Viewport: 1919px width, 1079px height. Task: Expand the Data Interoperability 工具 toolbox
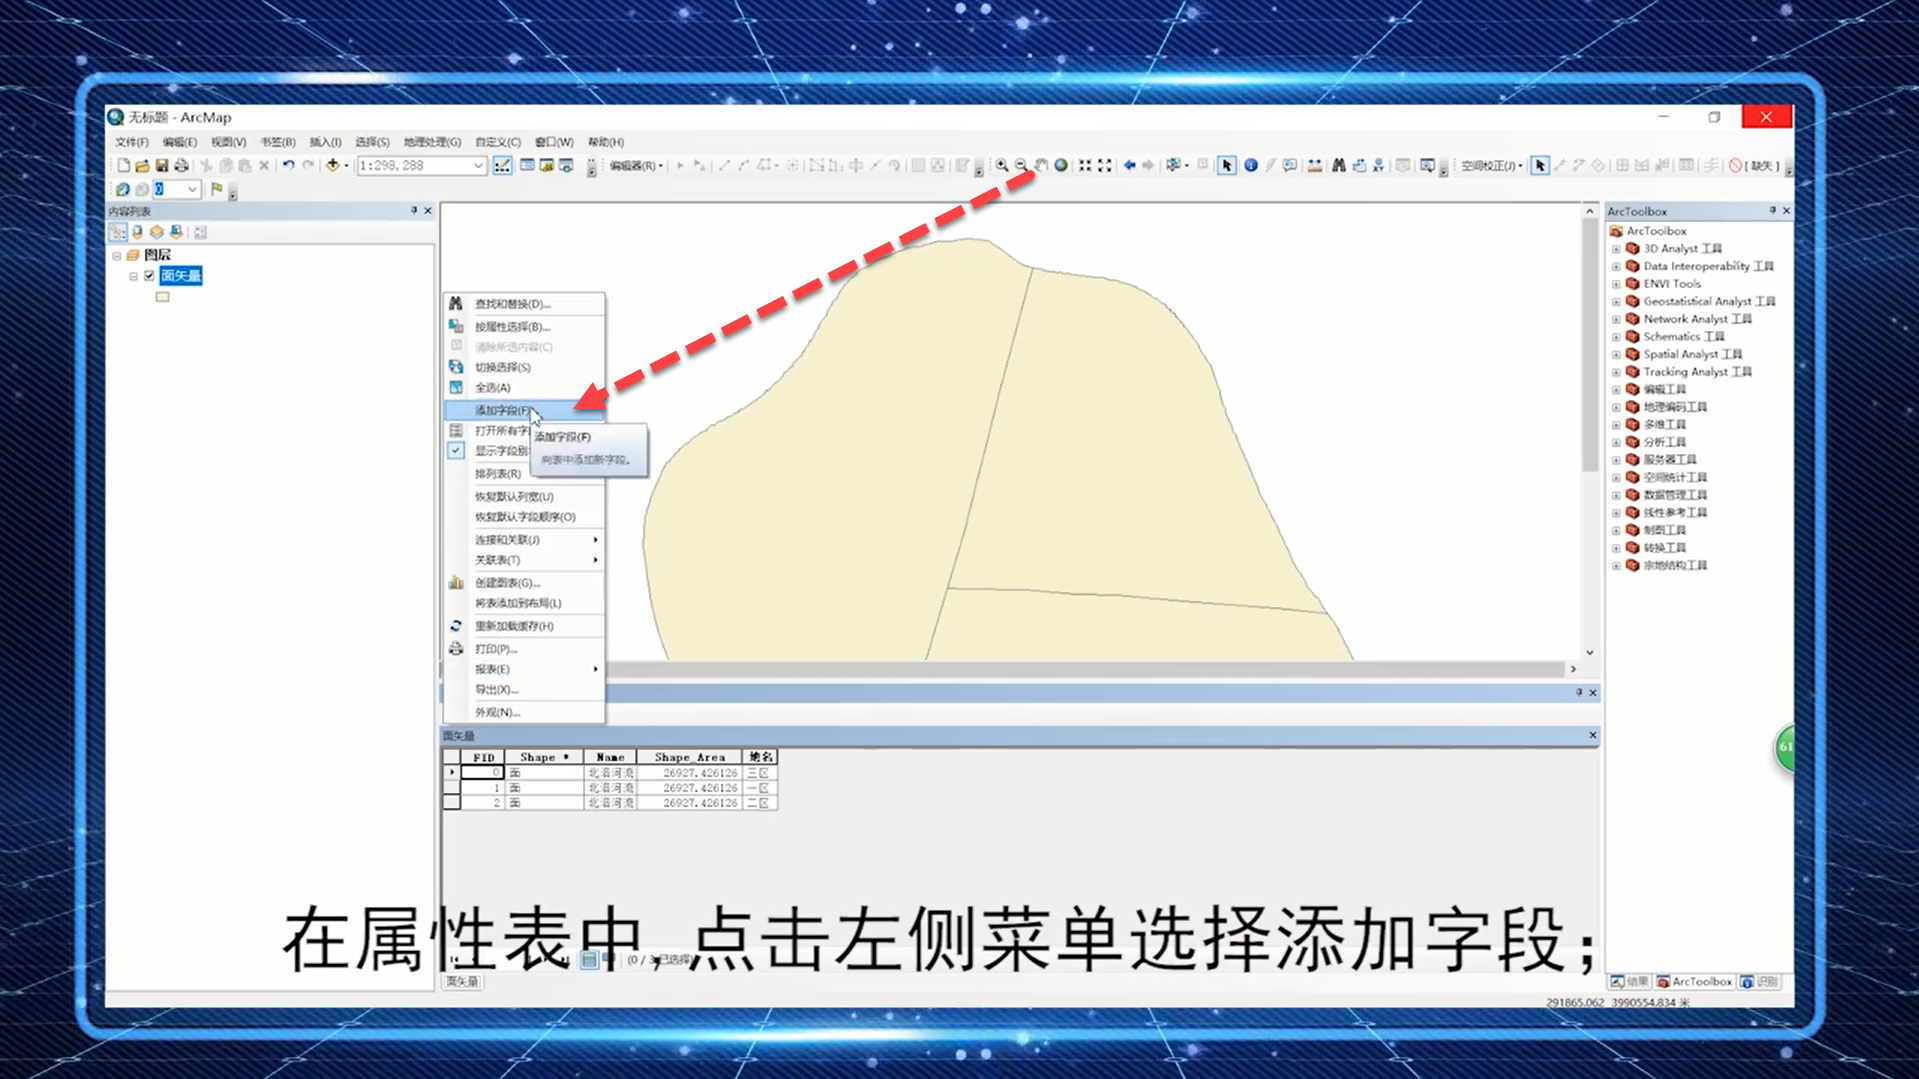[1616, 267]
